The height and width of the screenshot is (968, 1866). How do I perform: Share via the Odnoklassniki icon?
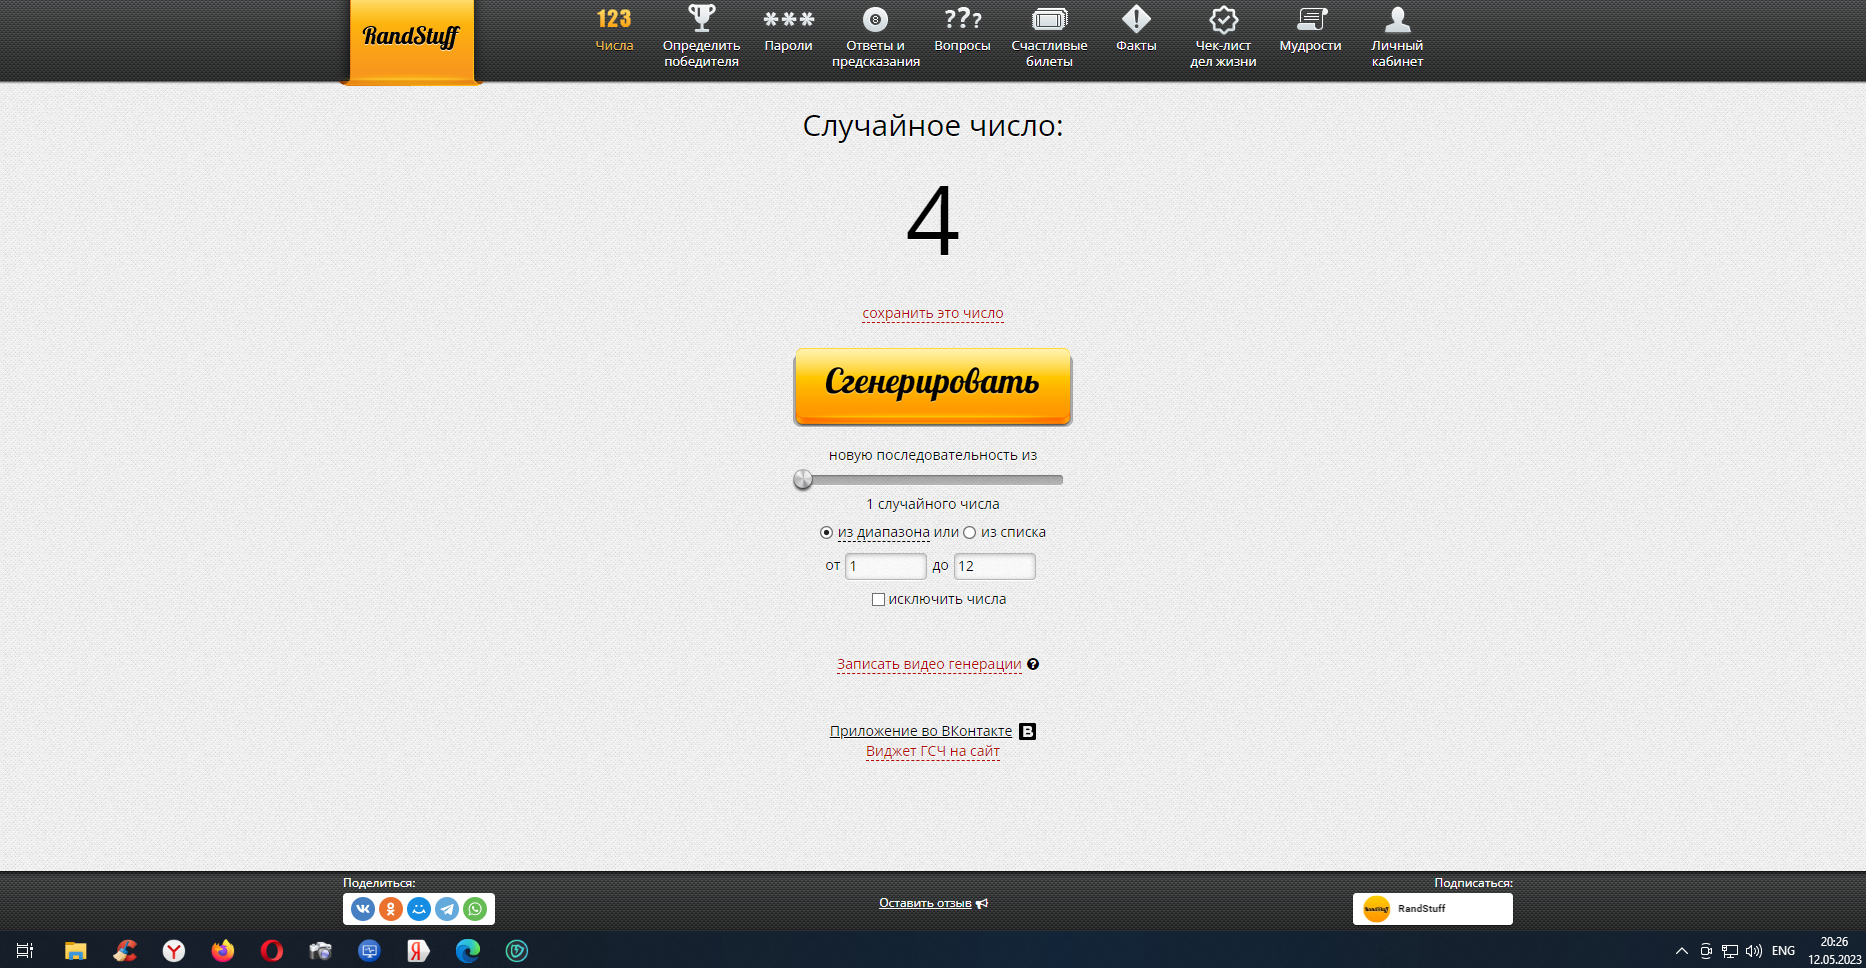click(391, 909)
